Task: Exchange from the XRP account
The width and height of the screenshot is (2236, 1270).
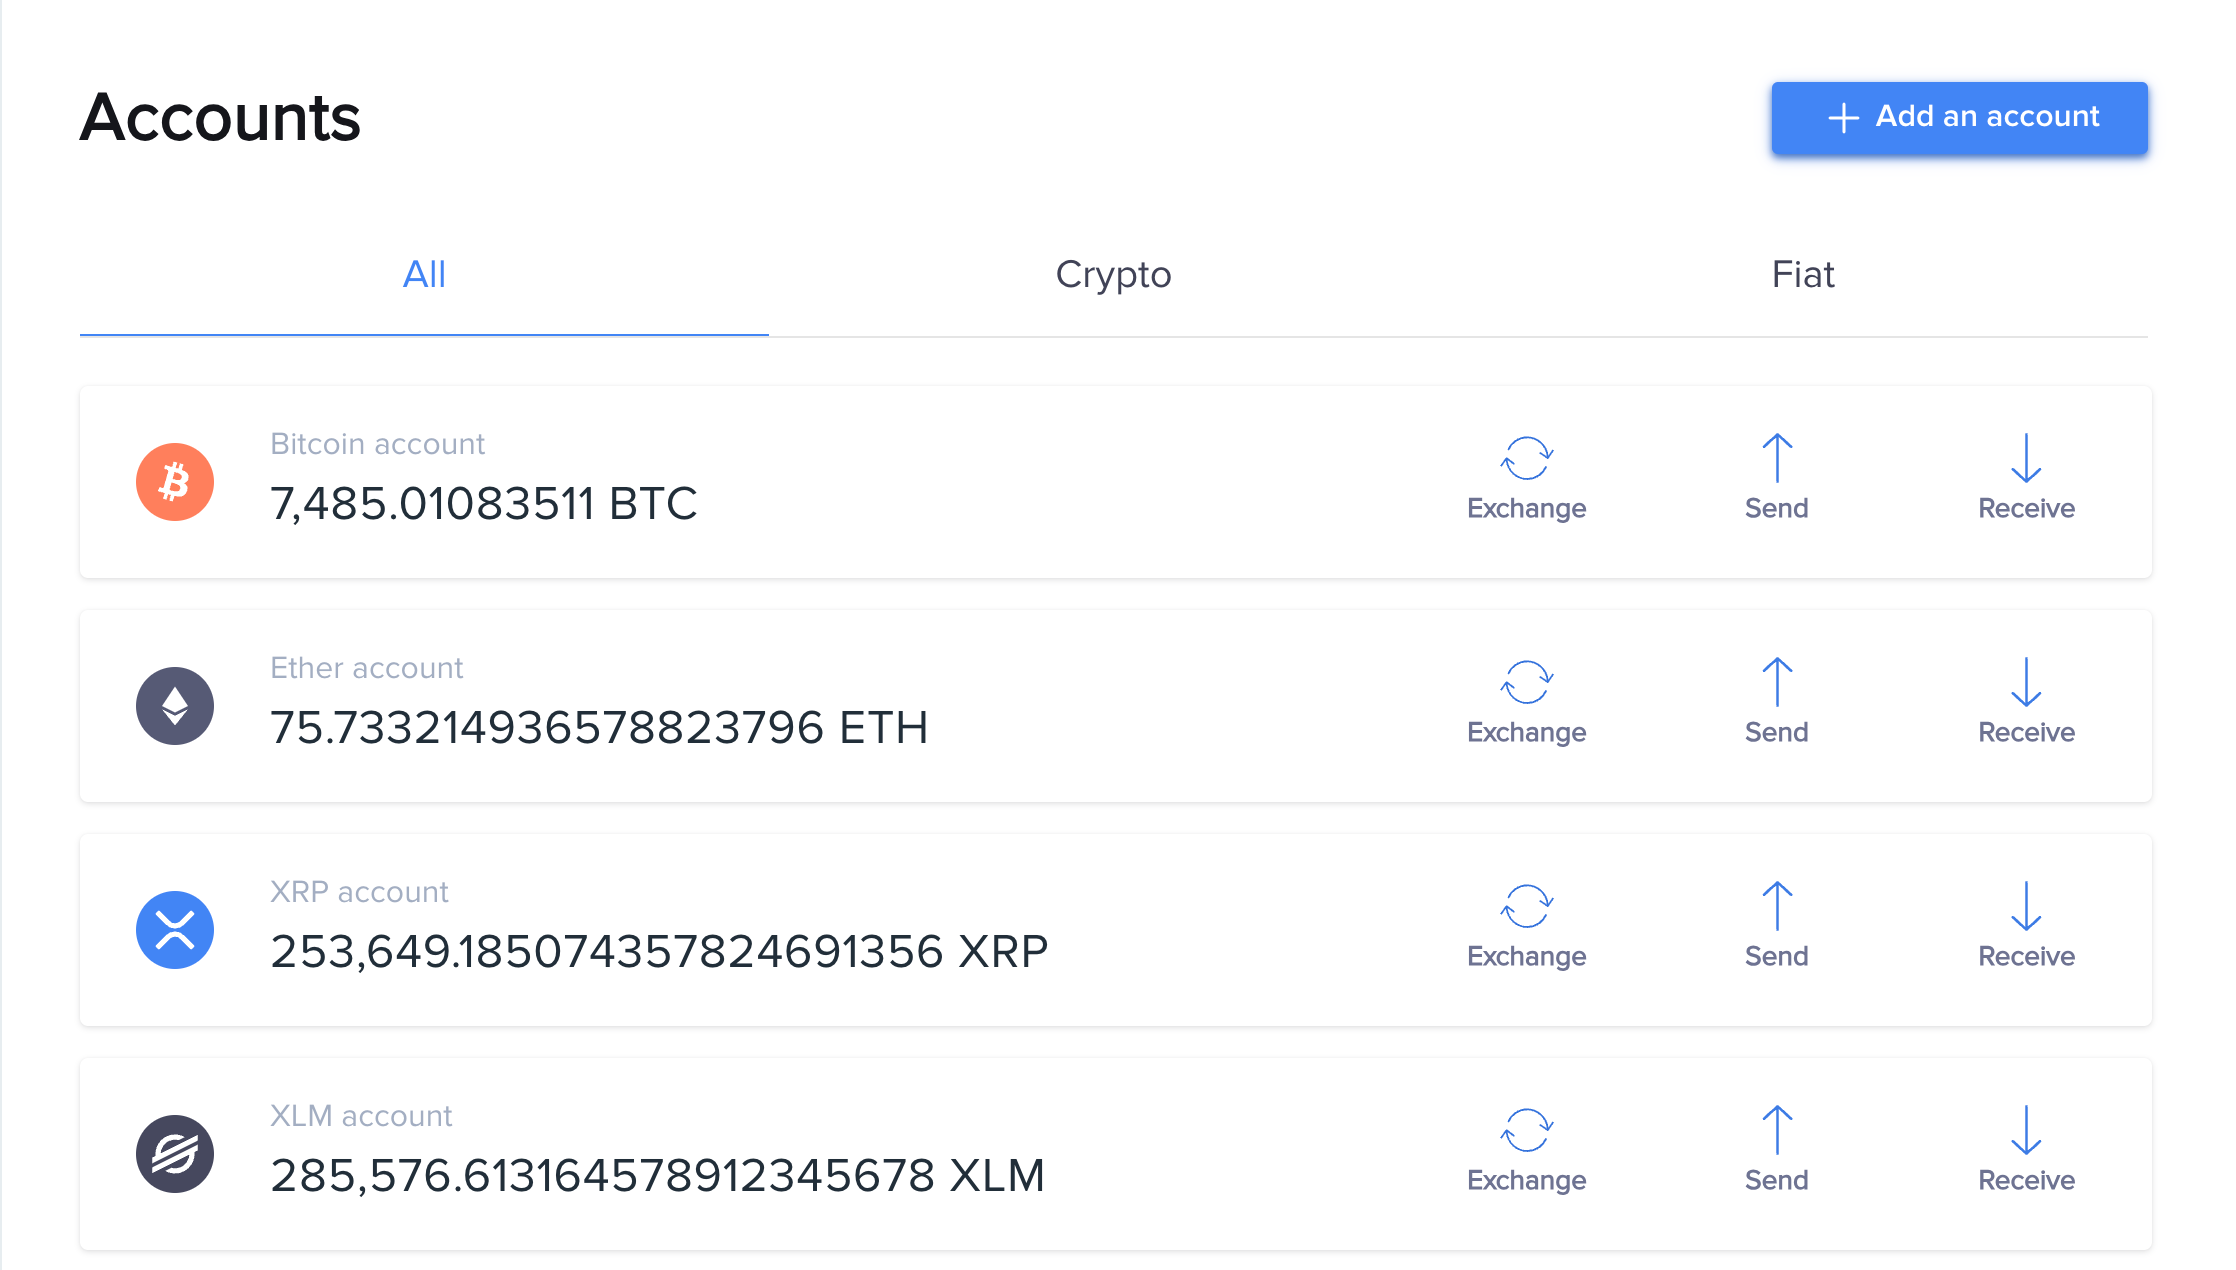Action: [x=1526, y=926]
